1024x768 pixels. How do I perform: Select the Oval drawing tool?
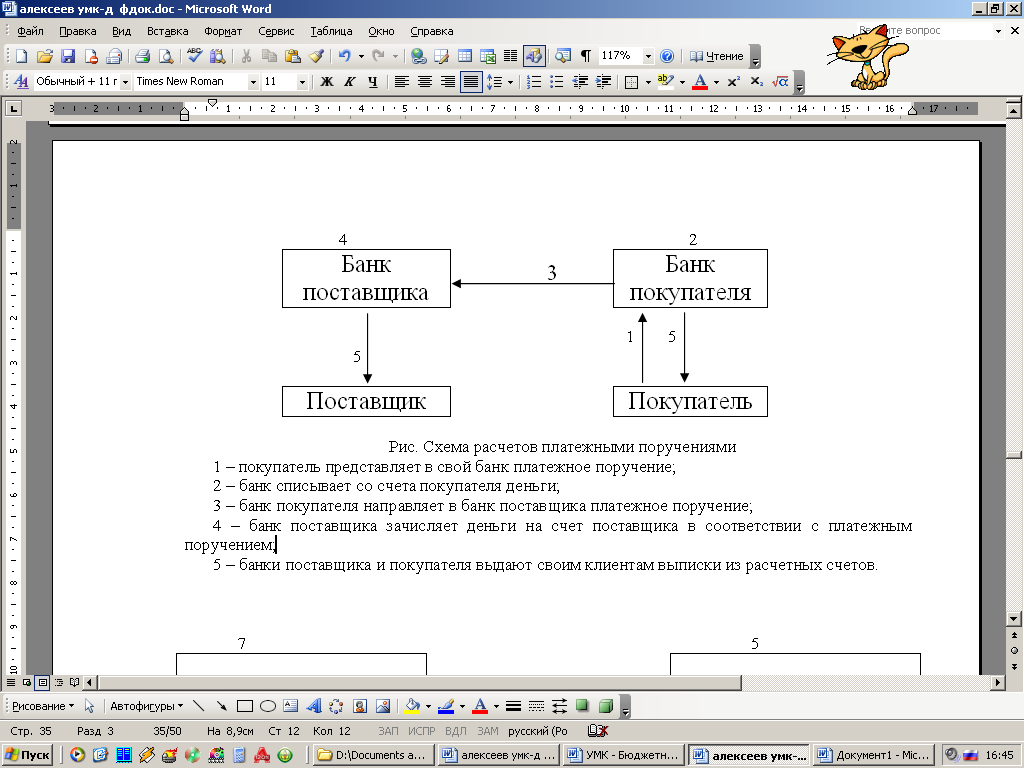(268, 706)
